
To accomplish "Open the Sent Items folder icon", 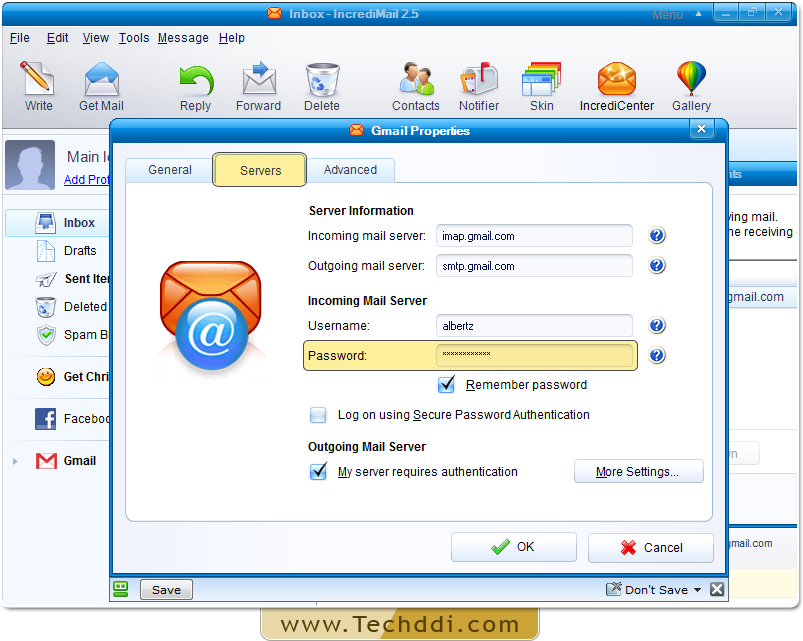I will (x=46, y=279).
